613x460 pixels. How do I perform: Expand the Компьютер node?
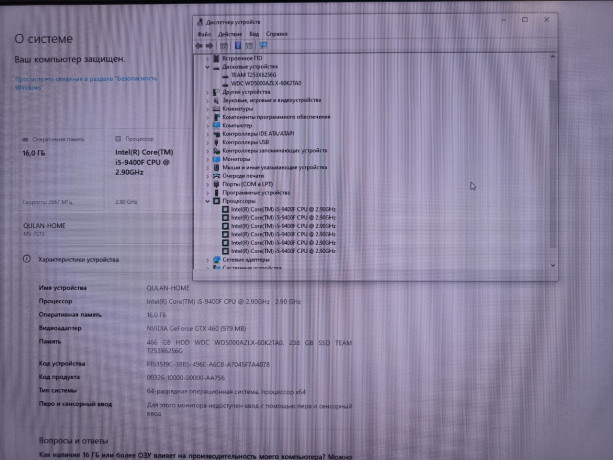click(208, 125)
